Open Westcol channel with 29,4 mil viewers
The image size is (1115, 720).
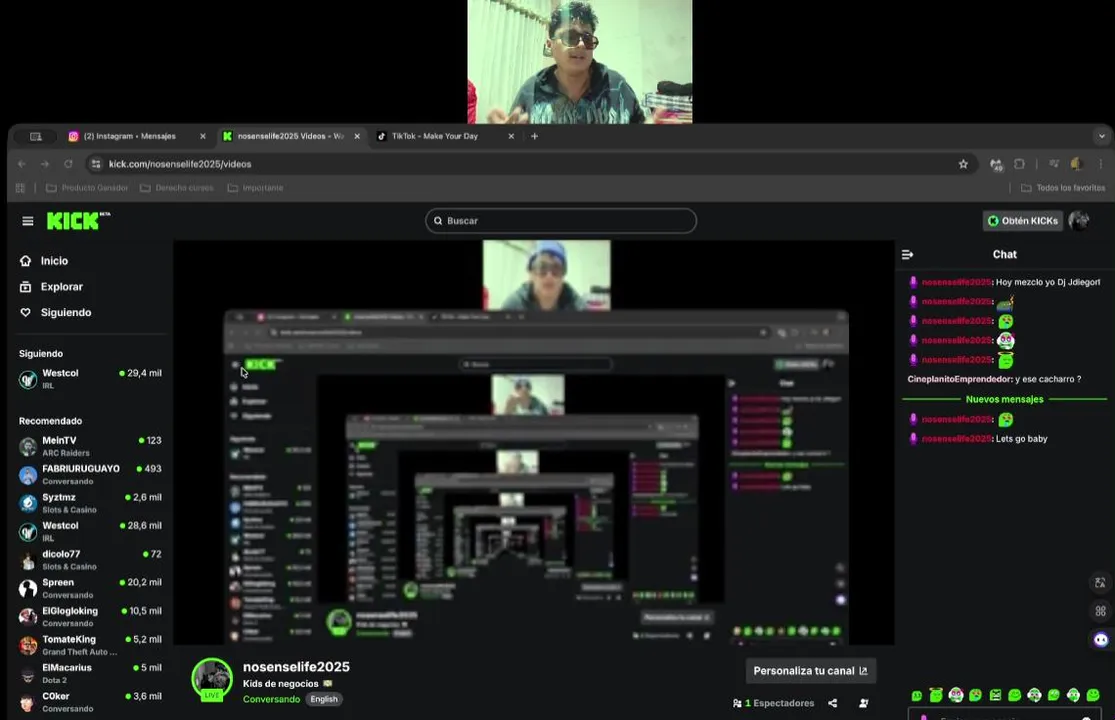tap(90, 379)
